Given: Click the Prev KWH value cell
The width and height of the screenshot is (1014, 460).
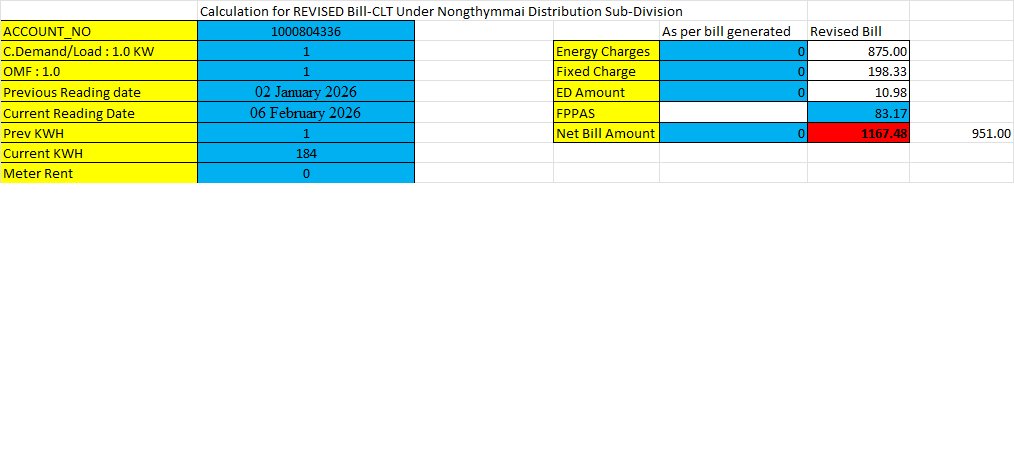Looking at the screenshot, I should tap(306, 133).
